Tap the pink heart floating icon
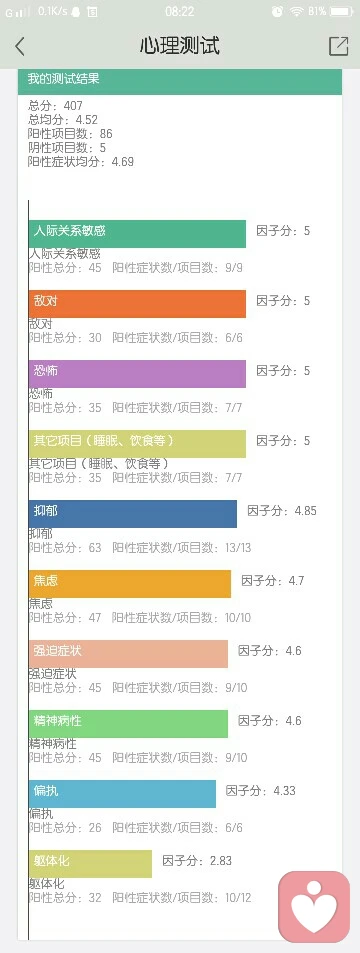This screenshot has width=360, height=953. 314,907
